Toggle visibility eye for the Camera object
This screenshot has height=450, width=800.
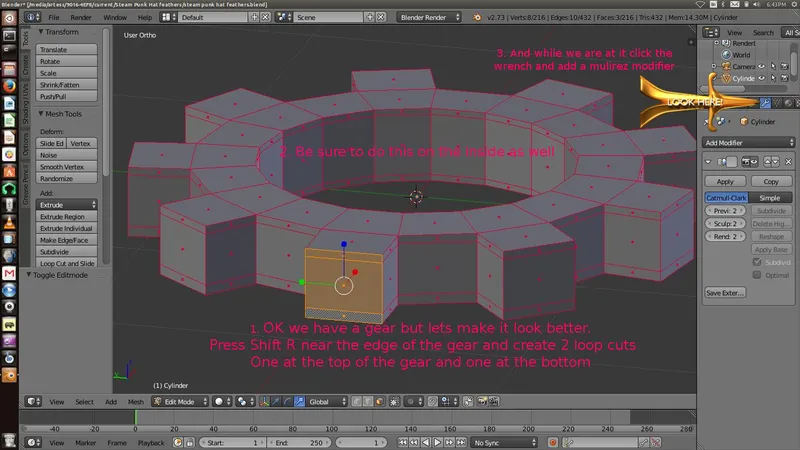[x=763, y=65]
